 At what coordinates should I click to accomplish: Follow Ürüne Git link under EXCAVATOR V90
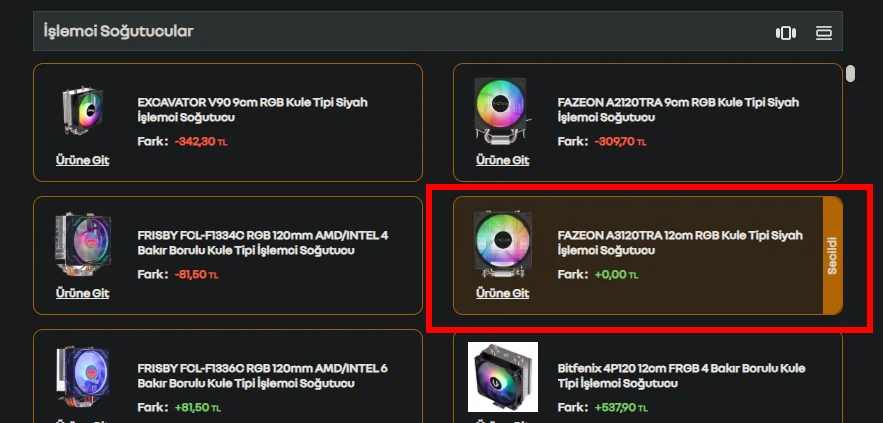tap(82, 161)
